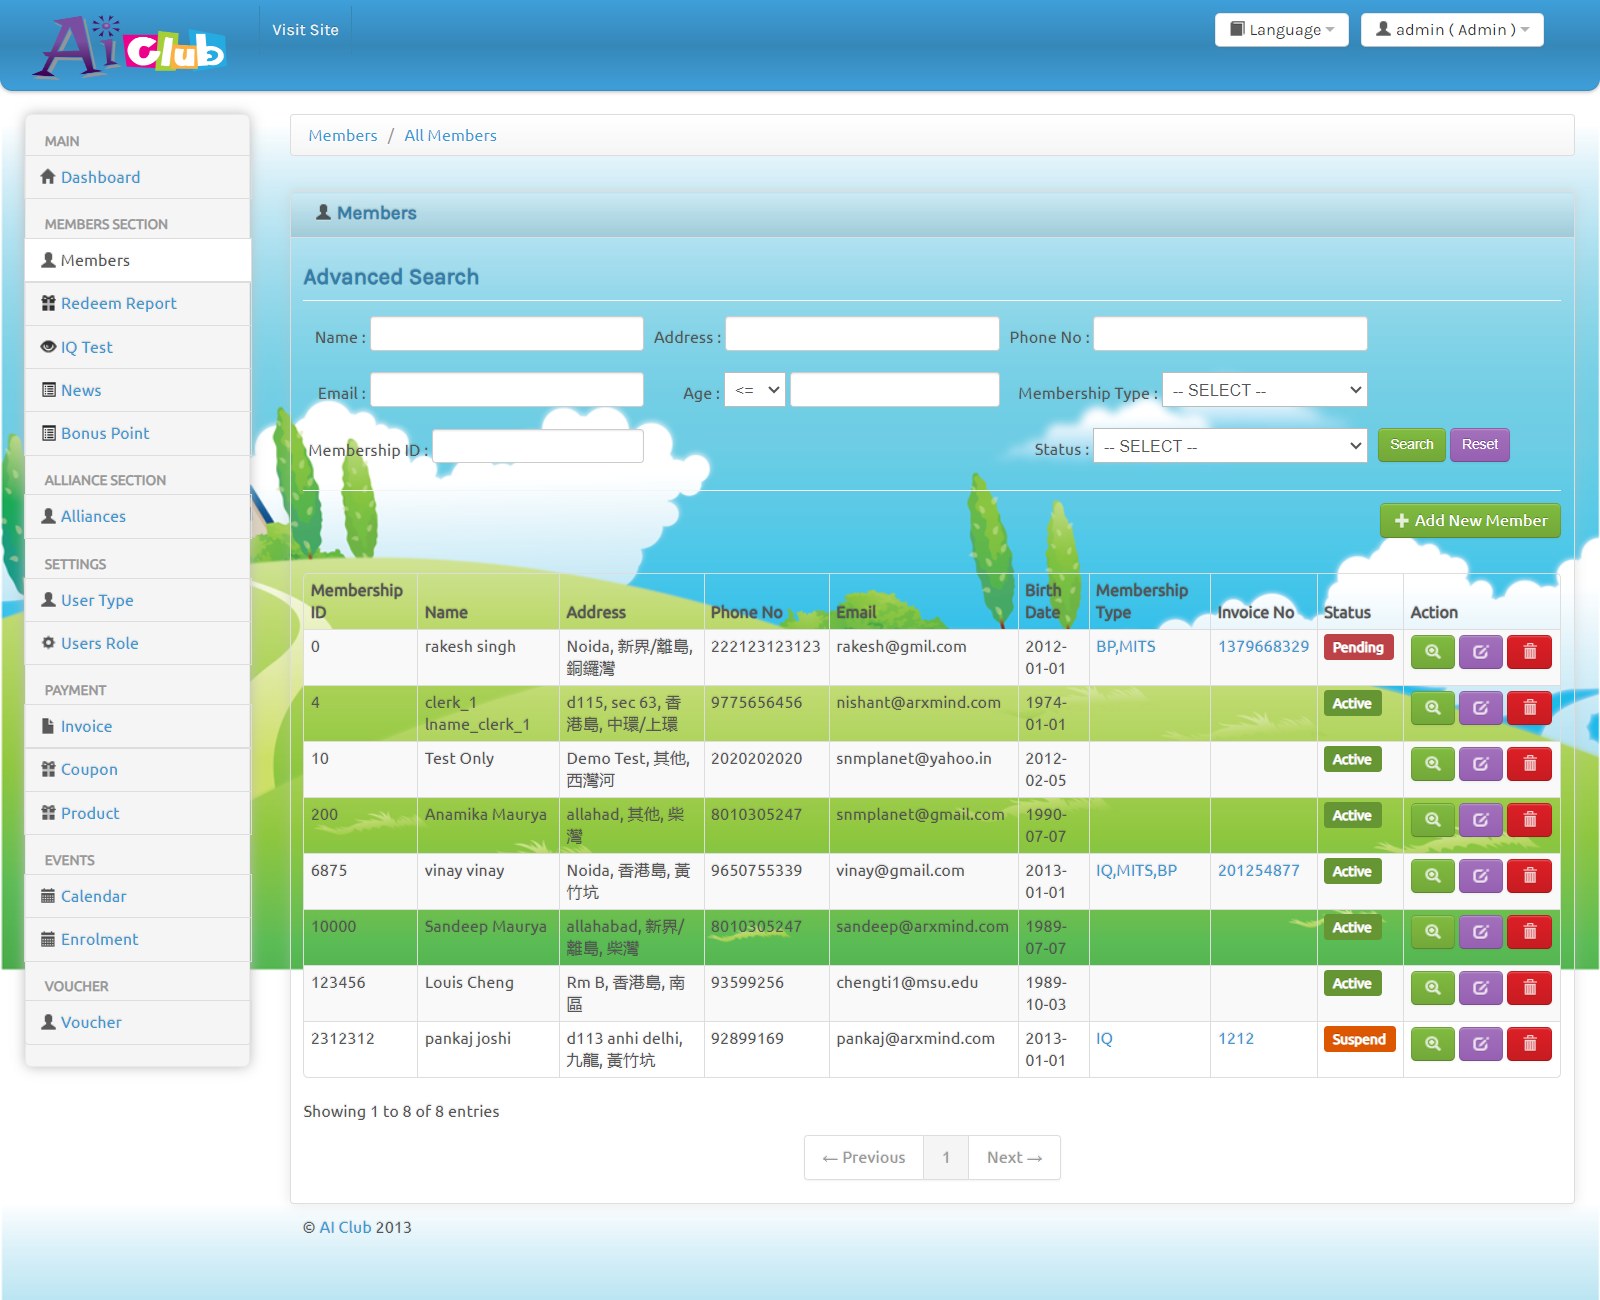Open the Membership Type select dropdown

click(x=1265, y=390)
